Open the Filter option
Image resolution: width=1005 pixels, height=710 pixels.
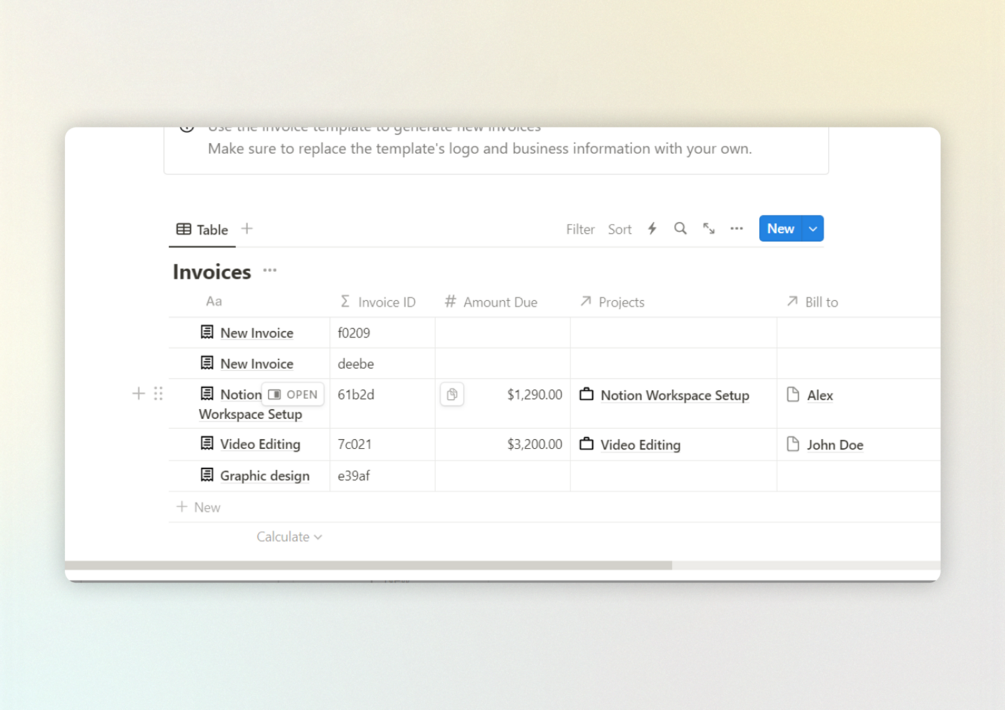pyautogui.click(x=580, y=229)
